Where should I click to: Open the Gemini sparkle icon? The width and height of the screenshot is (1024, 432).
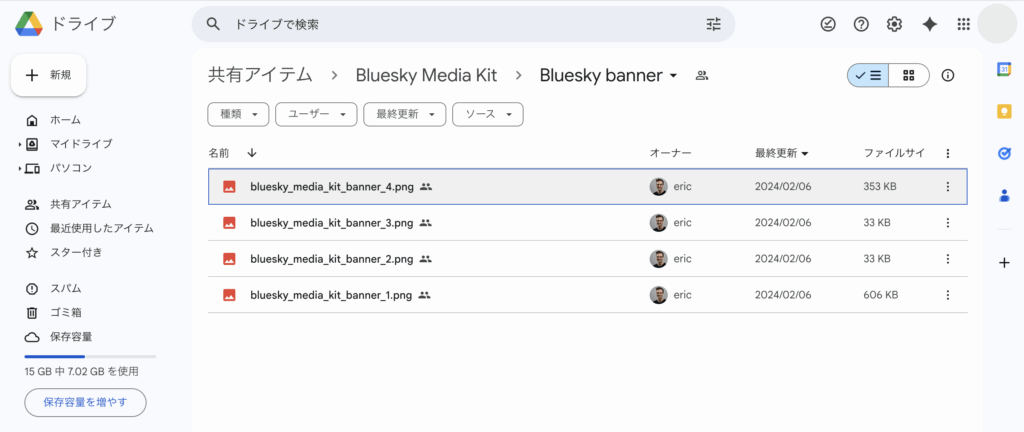(929, 24)
